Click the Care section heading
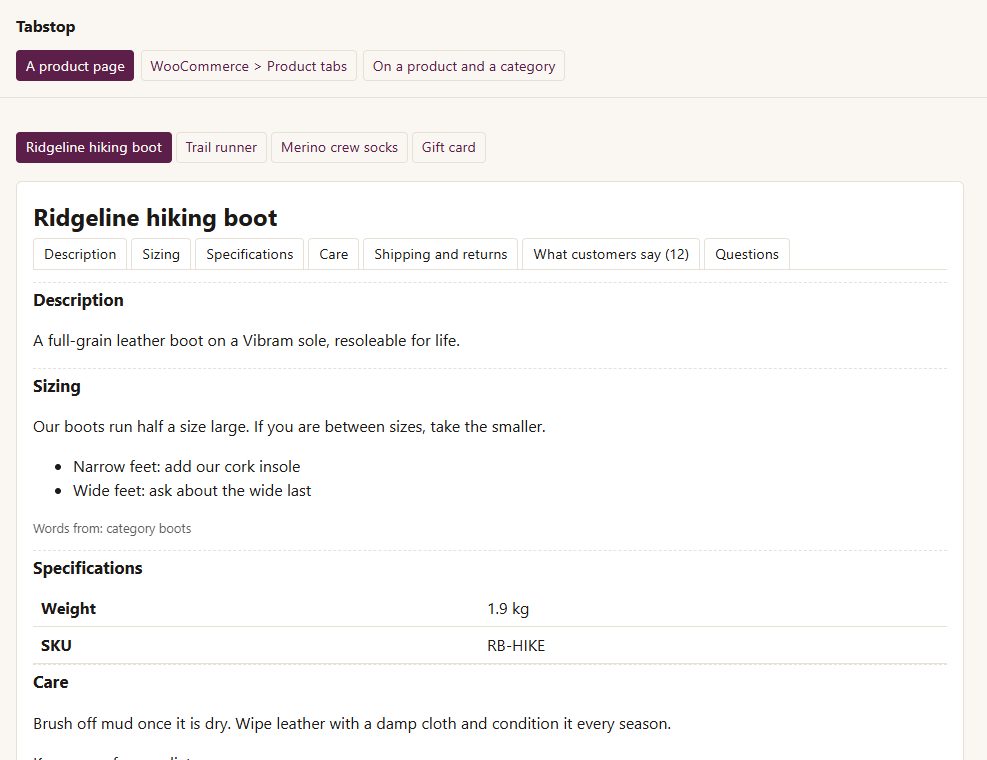 point(51,682)
